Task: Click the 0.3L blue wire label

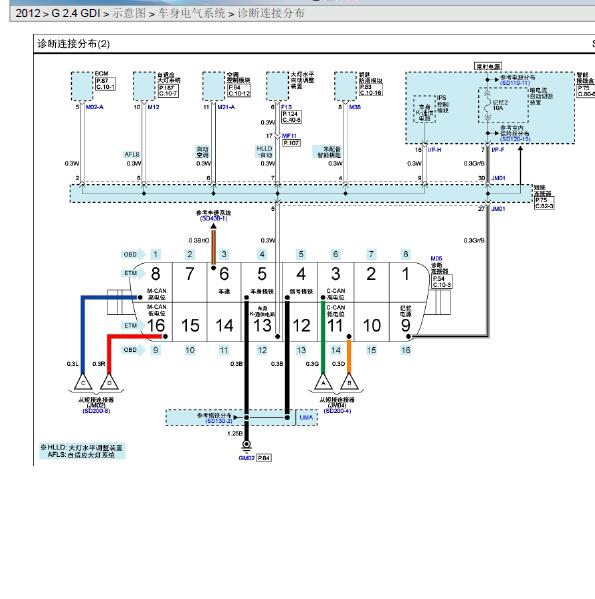Action: click(x=73, y=364)
